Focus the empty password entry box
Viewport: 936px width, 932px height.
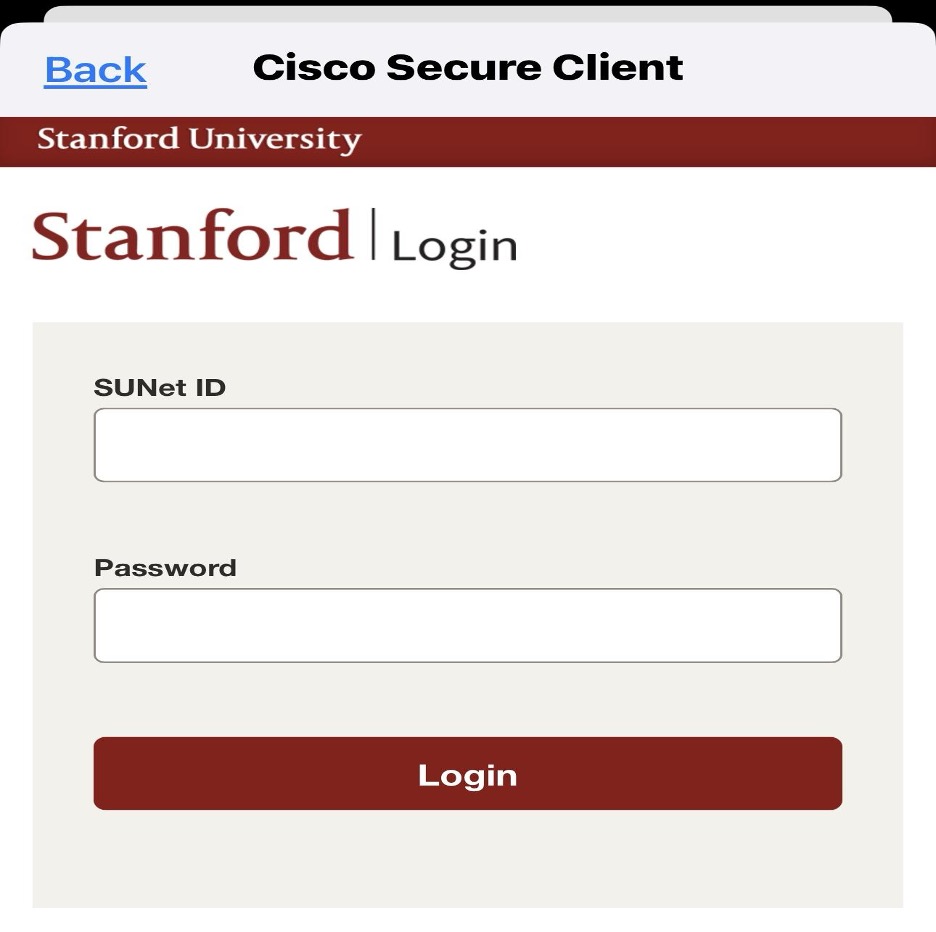pos(467,624)
